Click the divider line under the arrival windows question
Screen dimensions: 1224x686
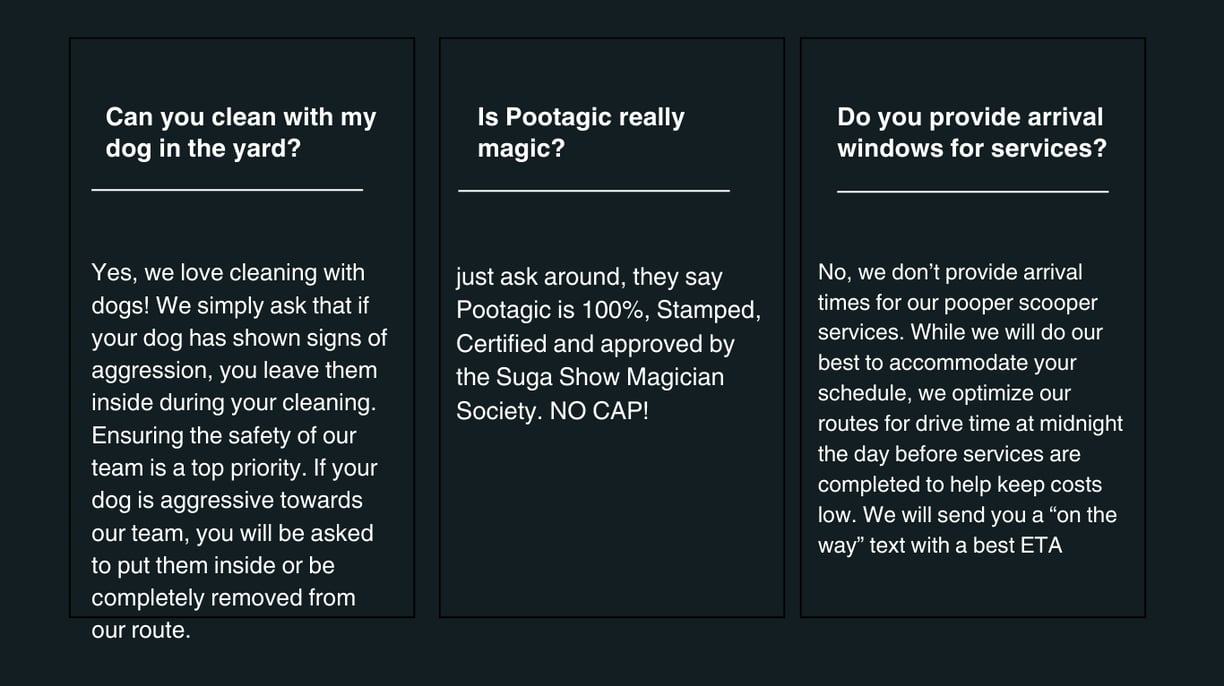[972, 190]
